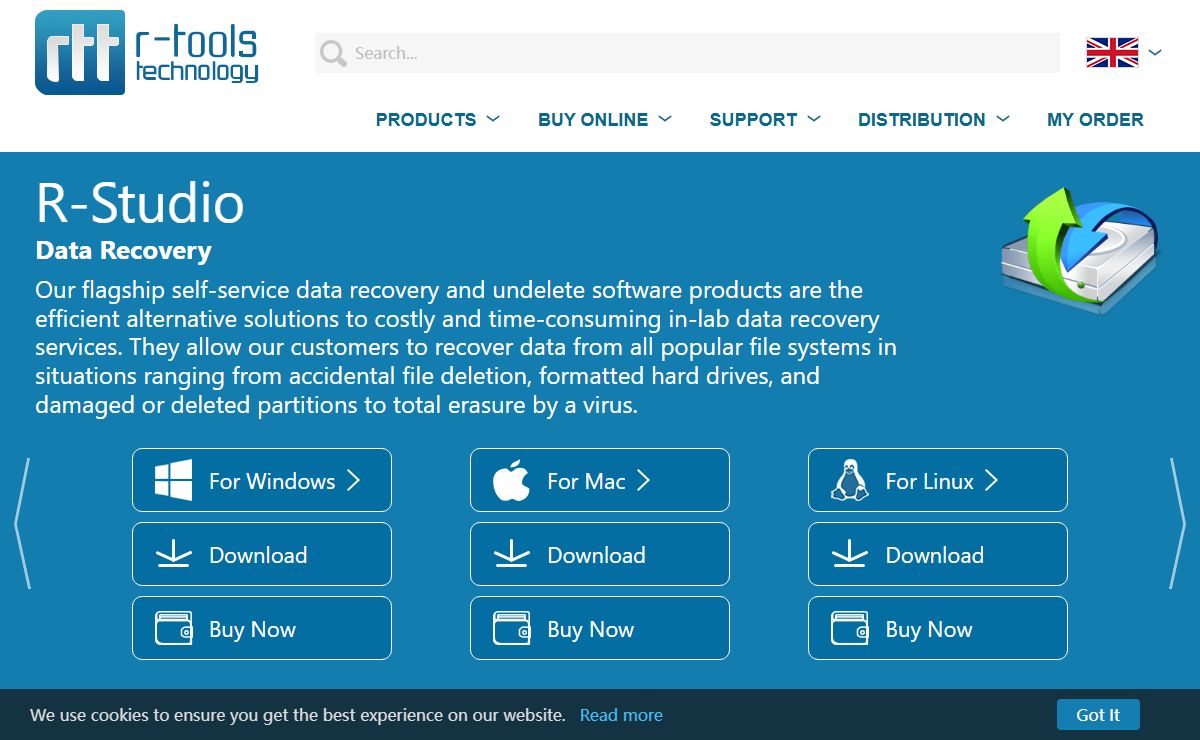Click wallet icon in Linux Buy Now
Image resolution: width=1200 pixels, height=740 pixels.
[850, 629]
